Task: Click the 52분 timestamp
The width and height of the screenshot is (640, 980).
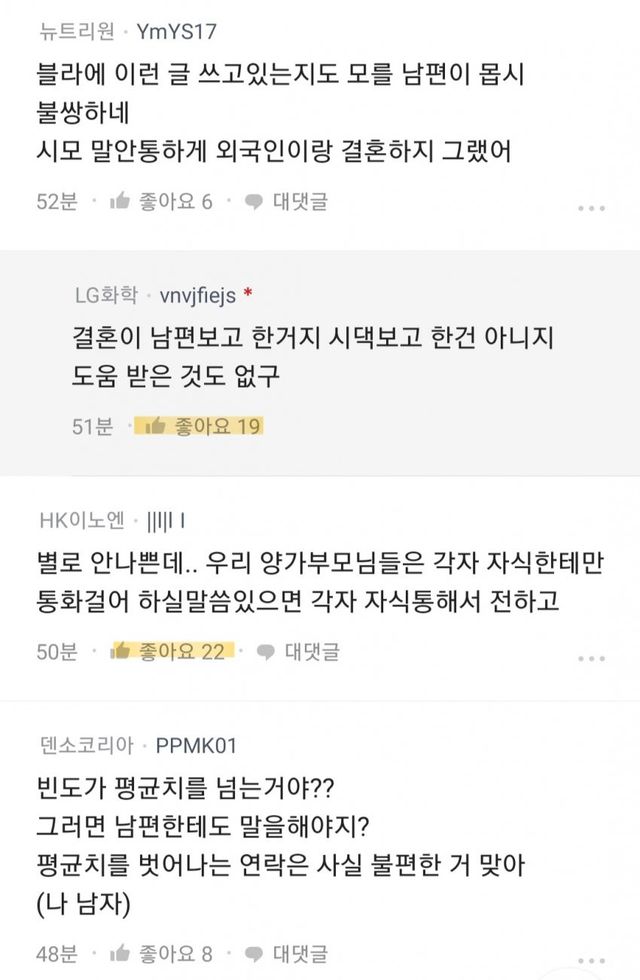Action: click(56, 202)
